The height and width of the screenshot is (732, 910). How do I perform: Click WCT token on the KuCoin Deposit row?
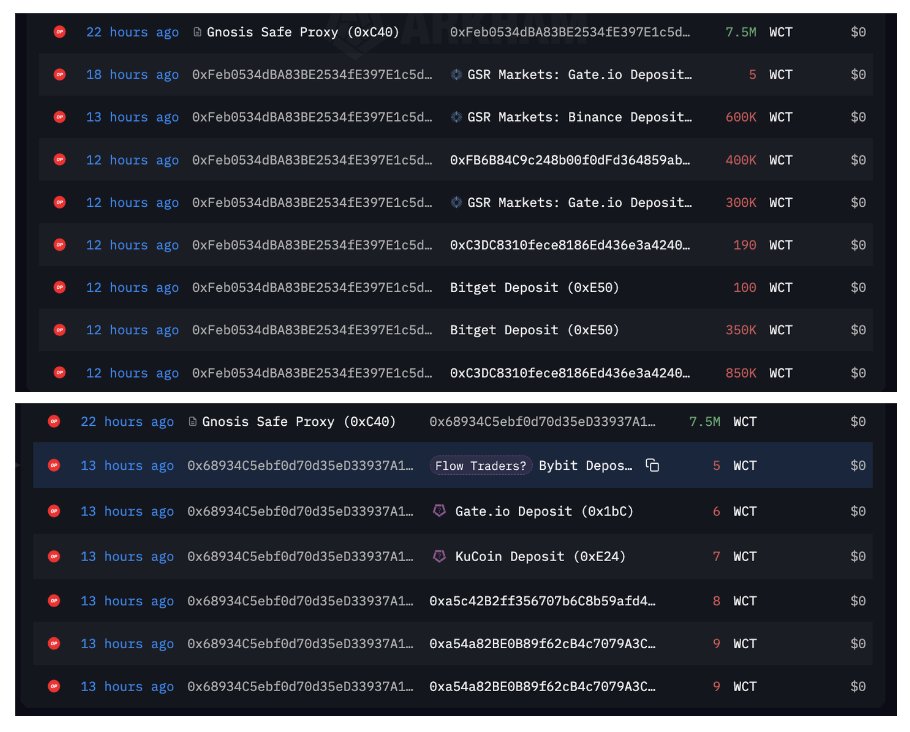[745, 556]
